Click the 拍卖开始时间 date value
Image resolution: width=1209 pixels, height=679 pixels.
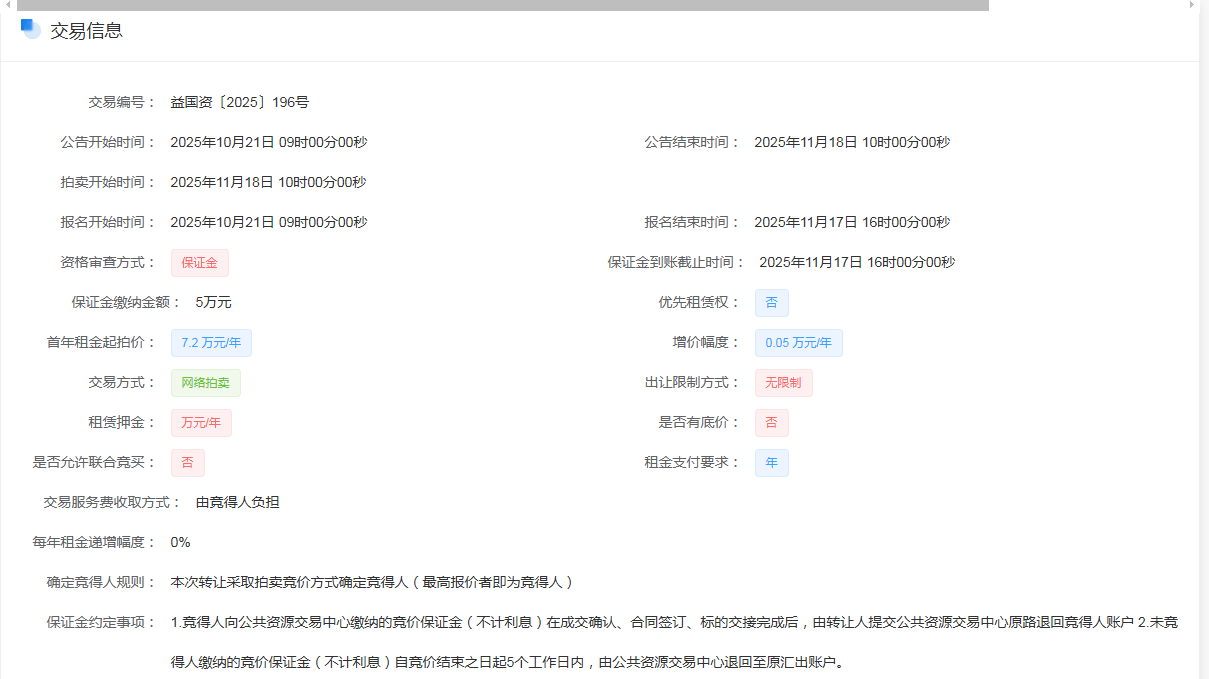click(x=268, y=182)
